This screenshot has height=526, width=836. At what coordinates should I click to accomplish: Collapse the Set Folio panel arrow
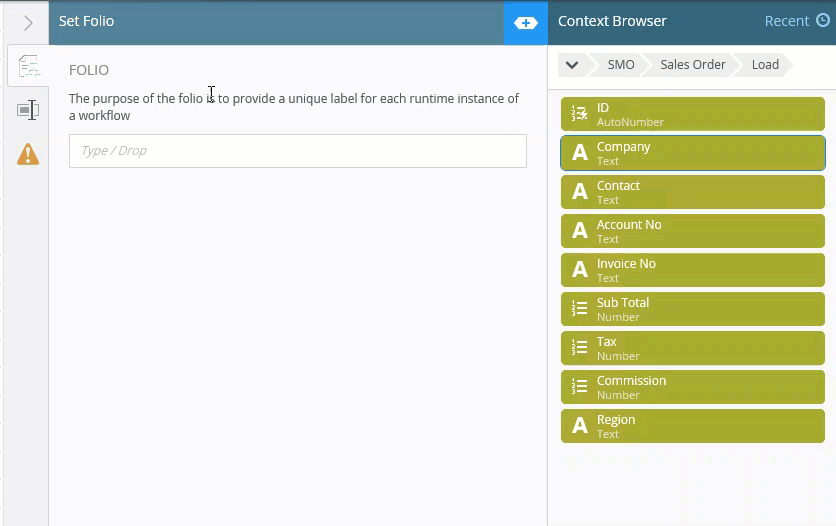28,22
